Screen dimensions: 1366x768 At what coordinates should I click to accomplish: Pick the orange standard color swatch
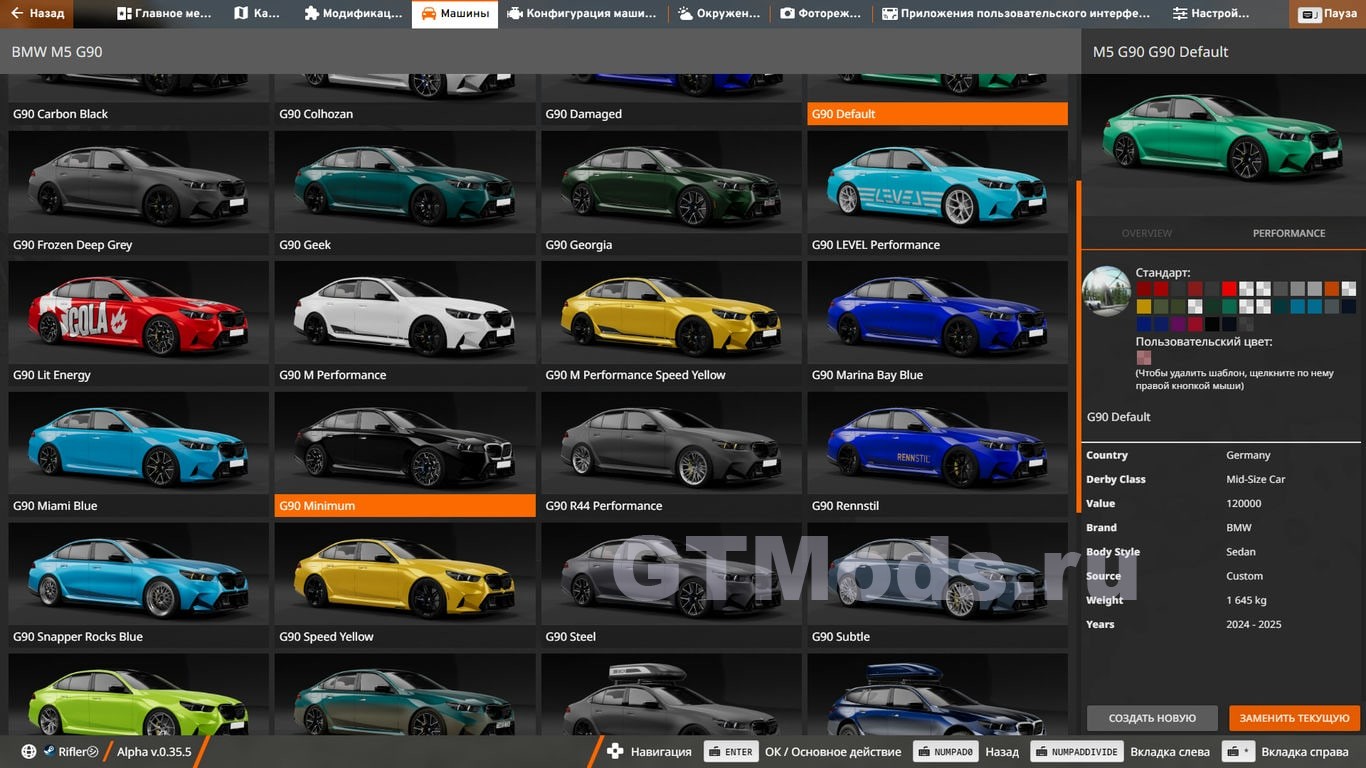(1331, 289)
